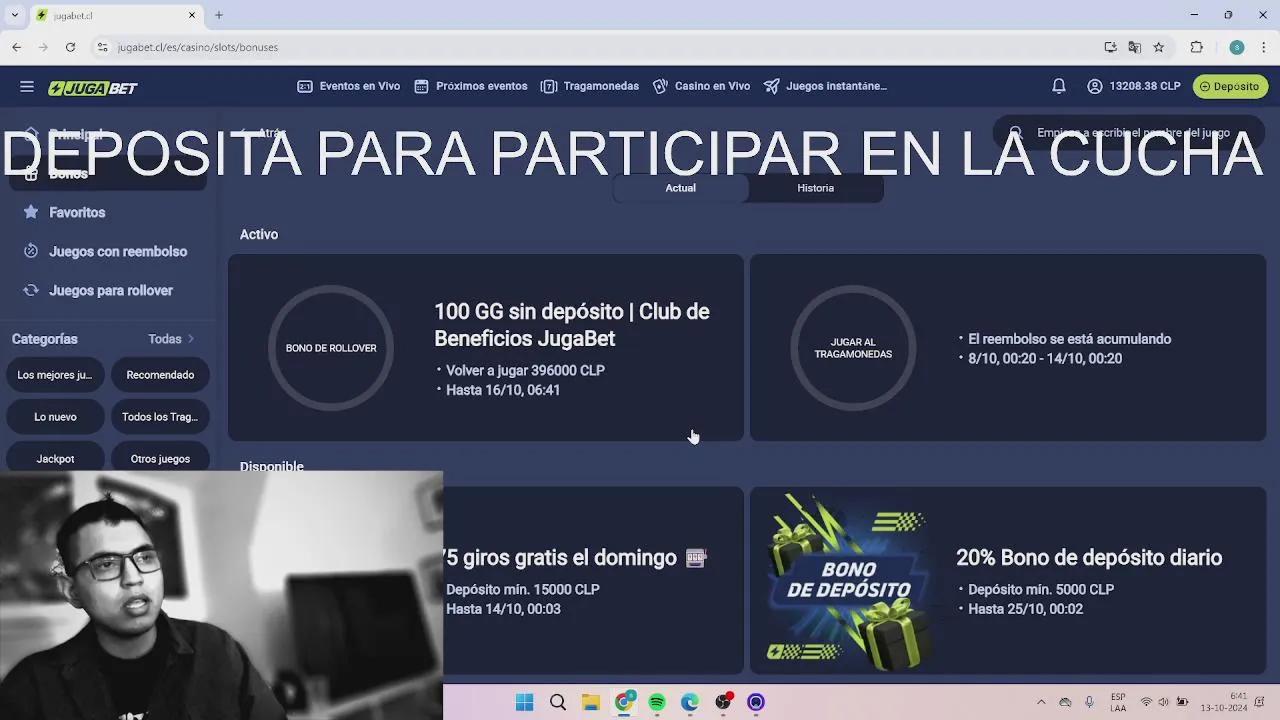The width and height of the screenshot is (1280, 720).
Task: Open Casino en Vivo menu item
Action: [x=701, y=86]
